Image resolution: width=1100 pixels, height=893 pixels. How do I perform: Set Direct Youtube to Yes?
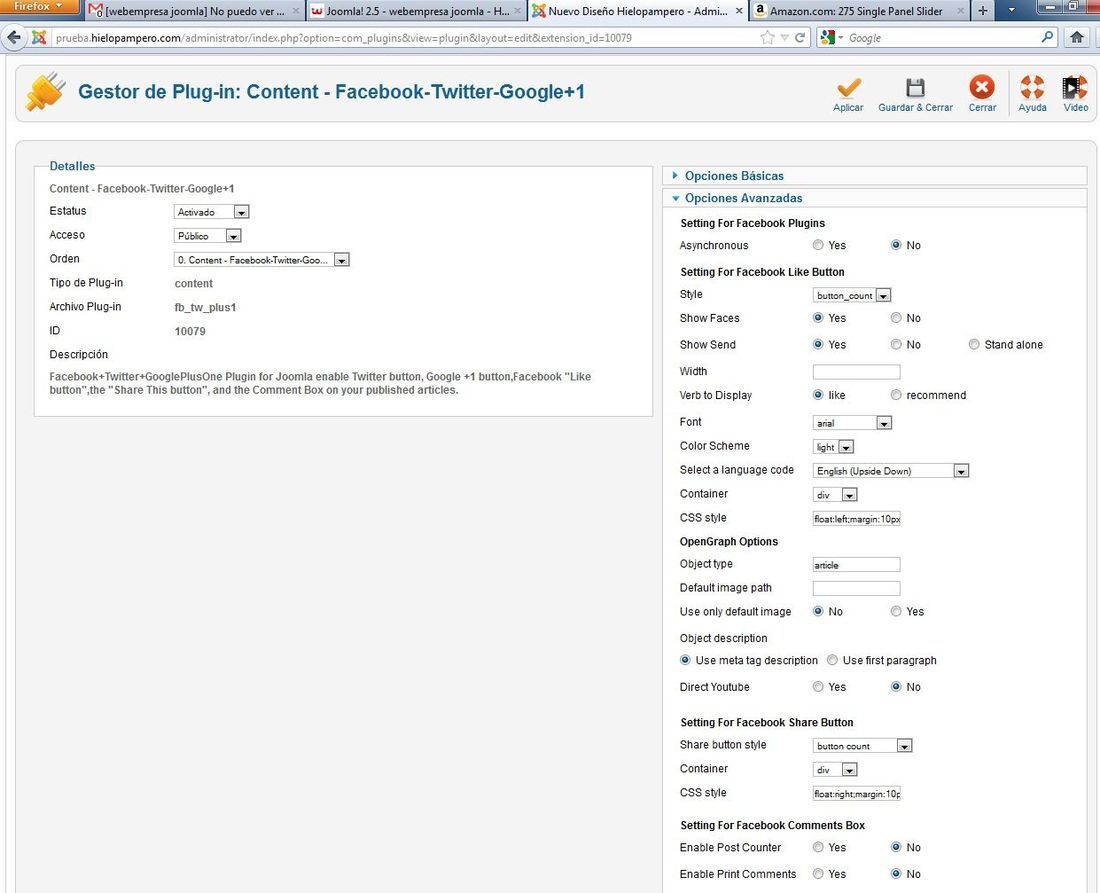[818, 687]
